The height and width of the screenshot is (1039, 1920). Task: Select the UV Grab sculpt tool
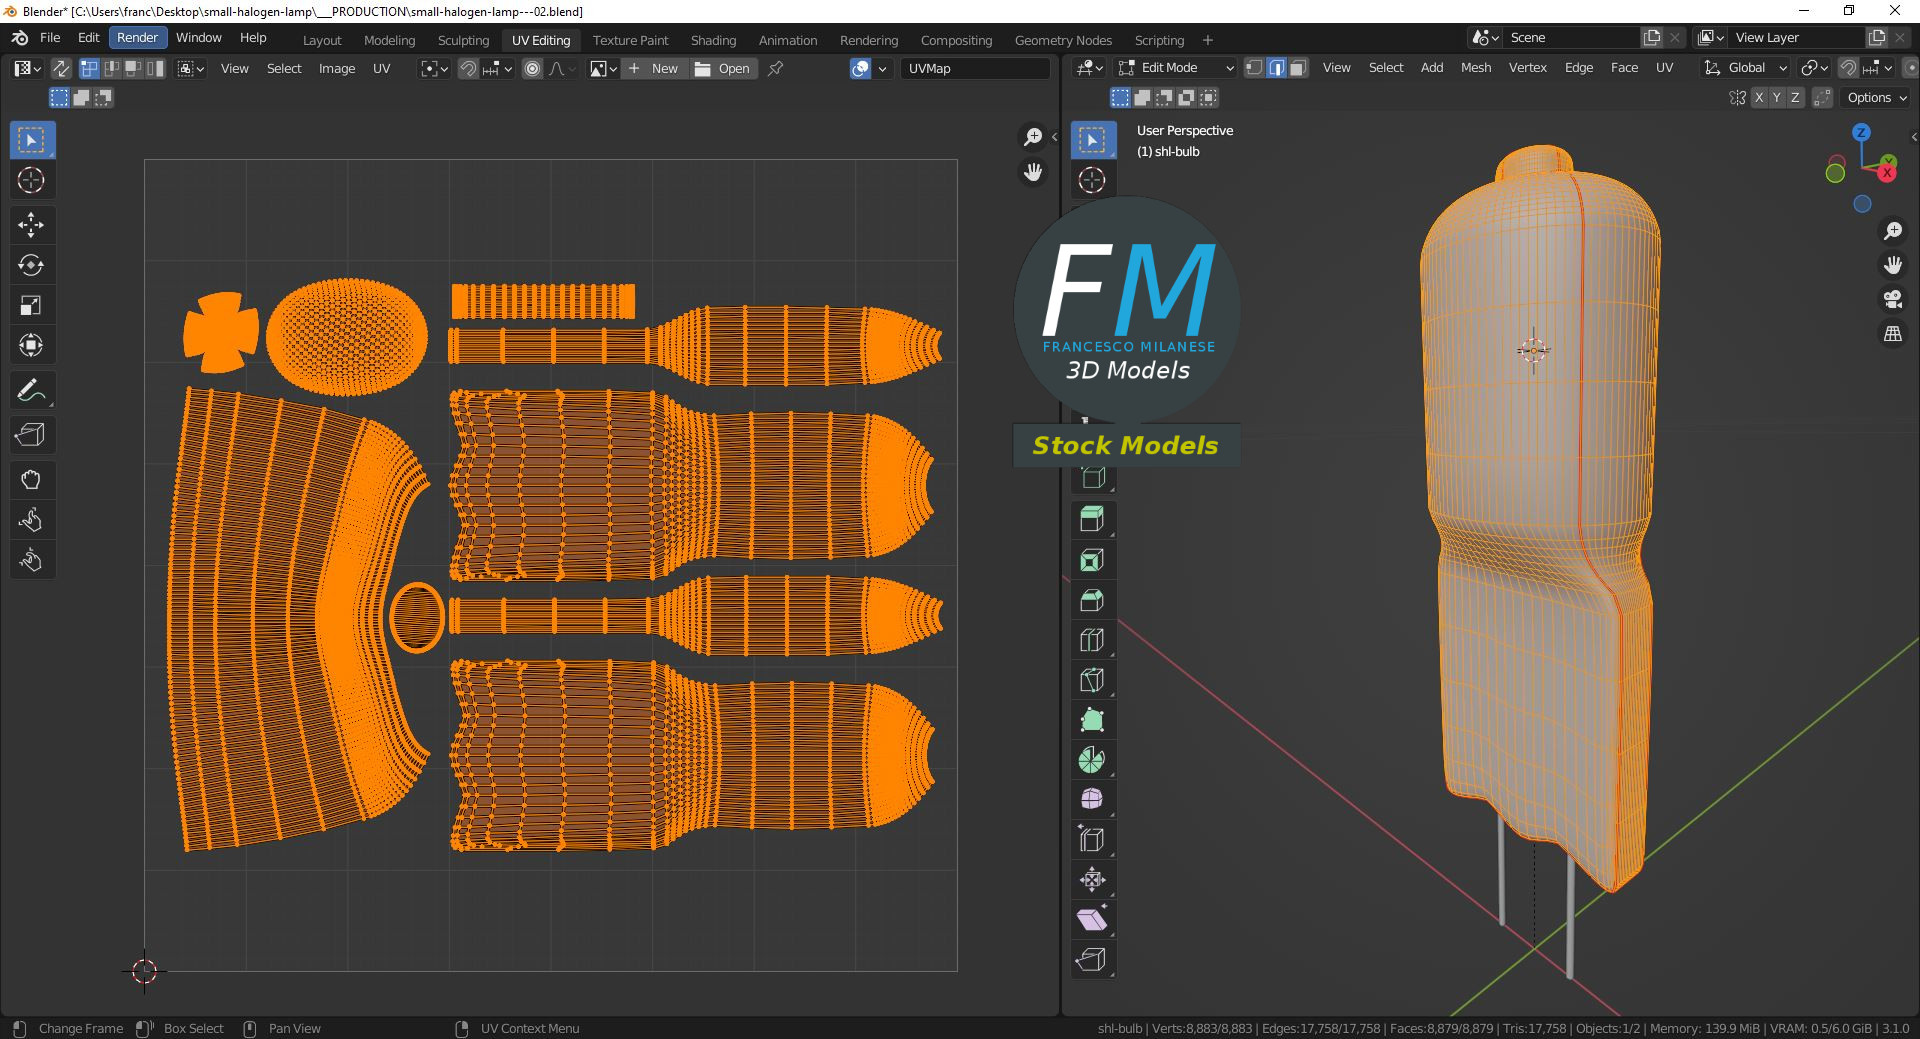click(x=31, y=480)
